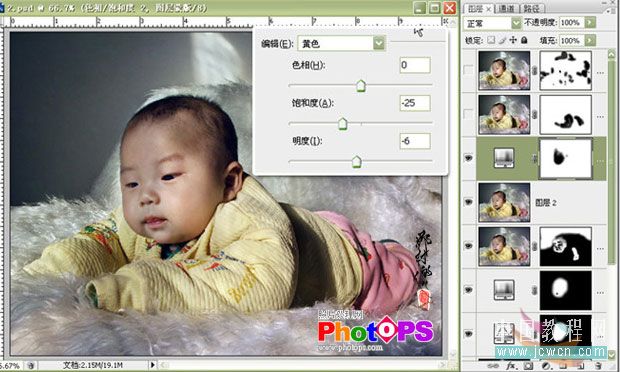
Task: Click the link layers icon in the panel footer
Action: [493, 366]
